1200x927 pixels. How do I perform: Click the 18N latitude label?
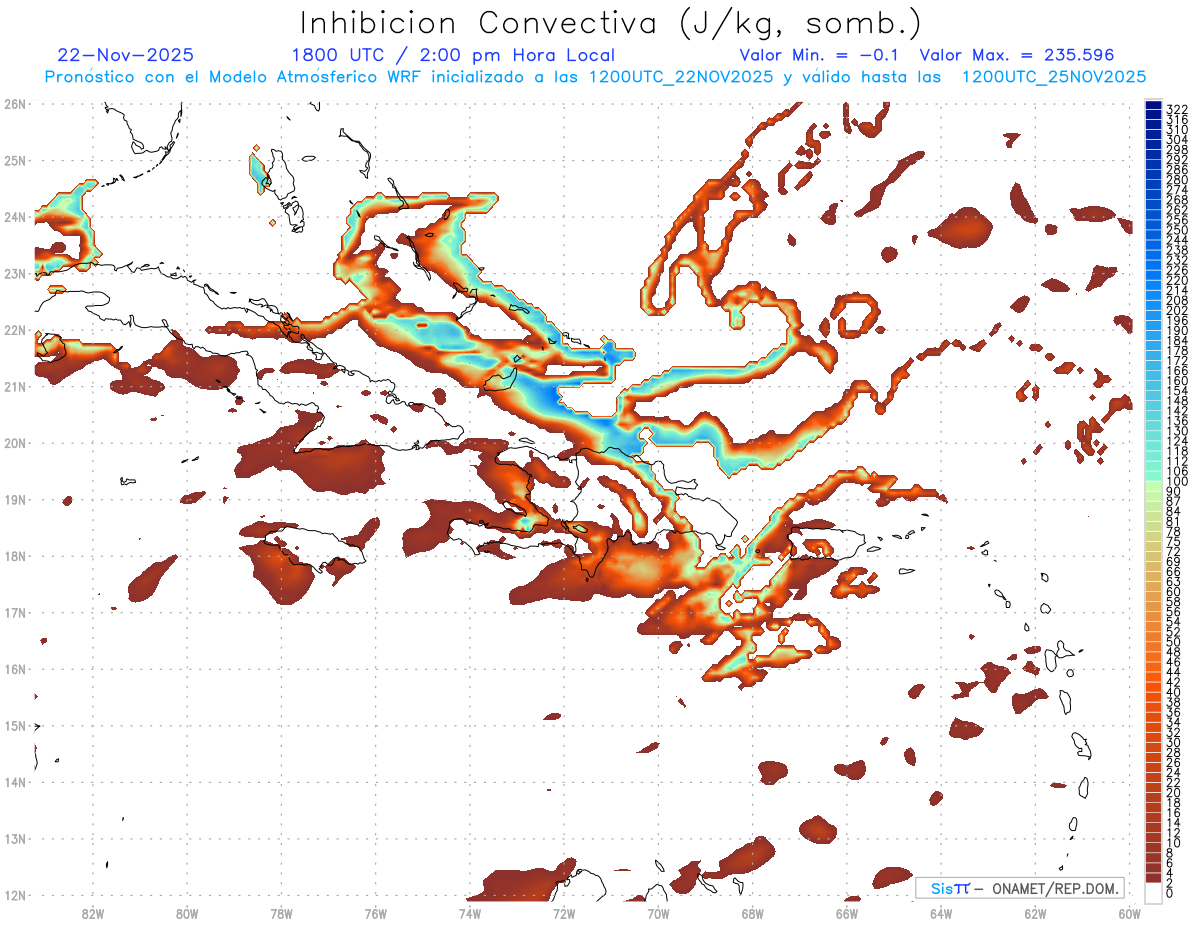(14, 556)
